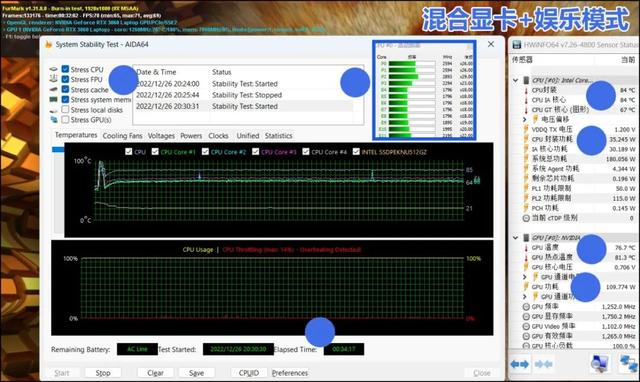Click the greyed double-arrow icon in HWiNFO toolbar

click(543, 364)
